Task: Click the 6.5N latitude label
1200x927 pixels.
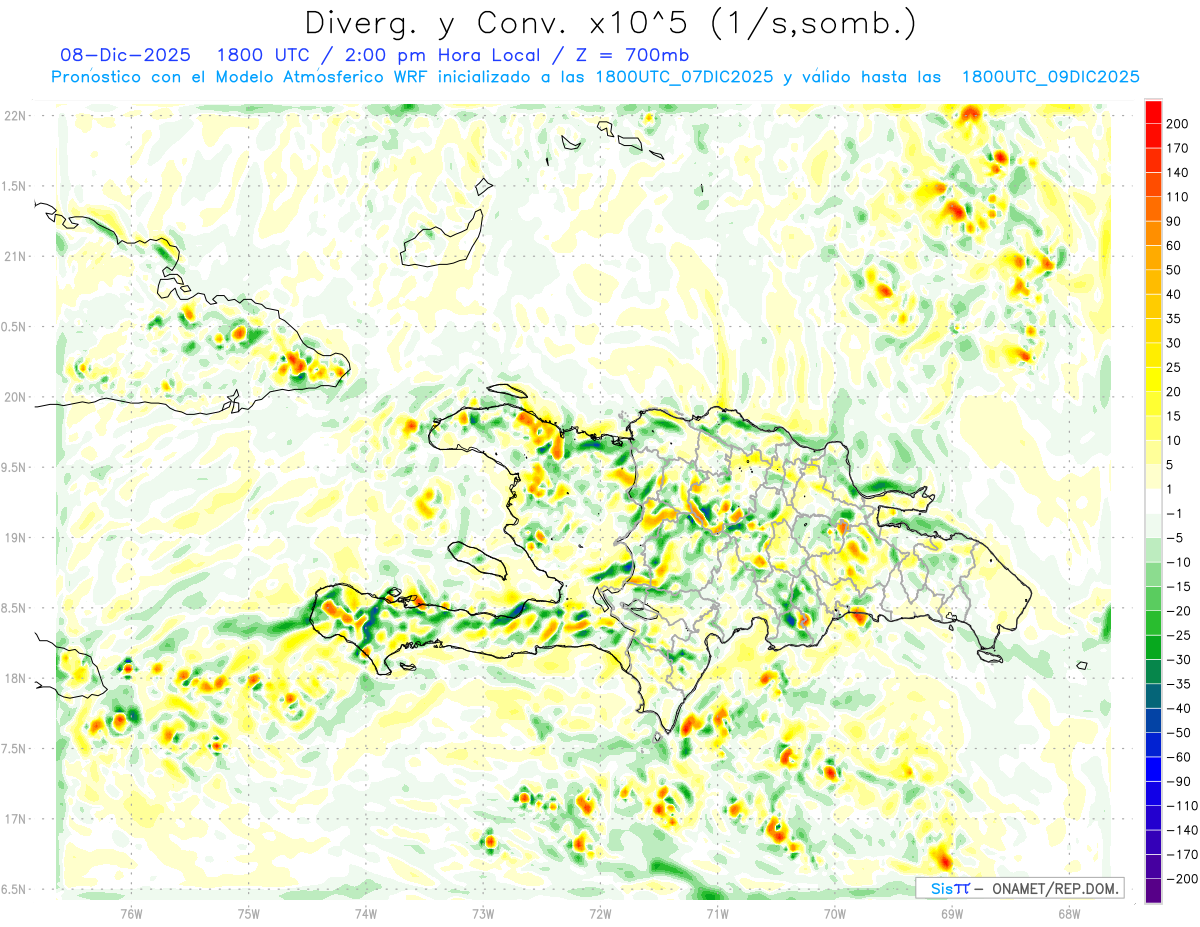Action: 14,889
